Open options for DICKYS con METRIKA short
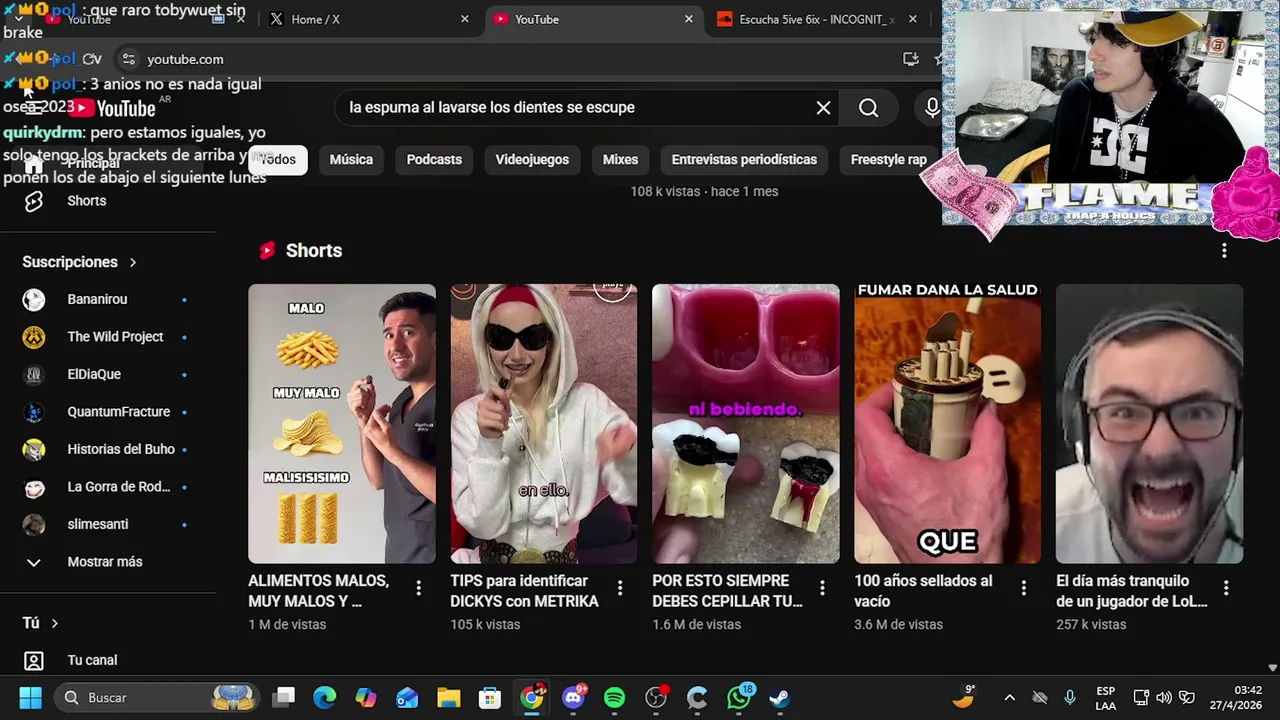 [620, 588]
